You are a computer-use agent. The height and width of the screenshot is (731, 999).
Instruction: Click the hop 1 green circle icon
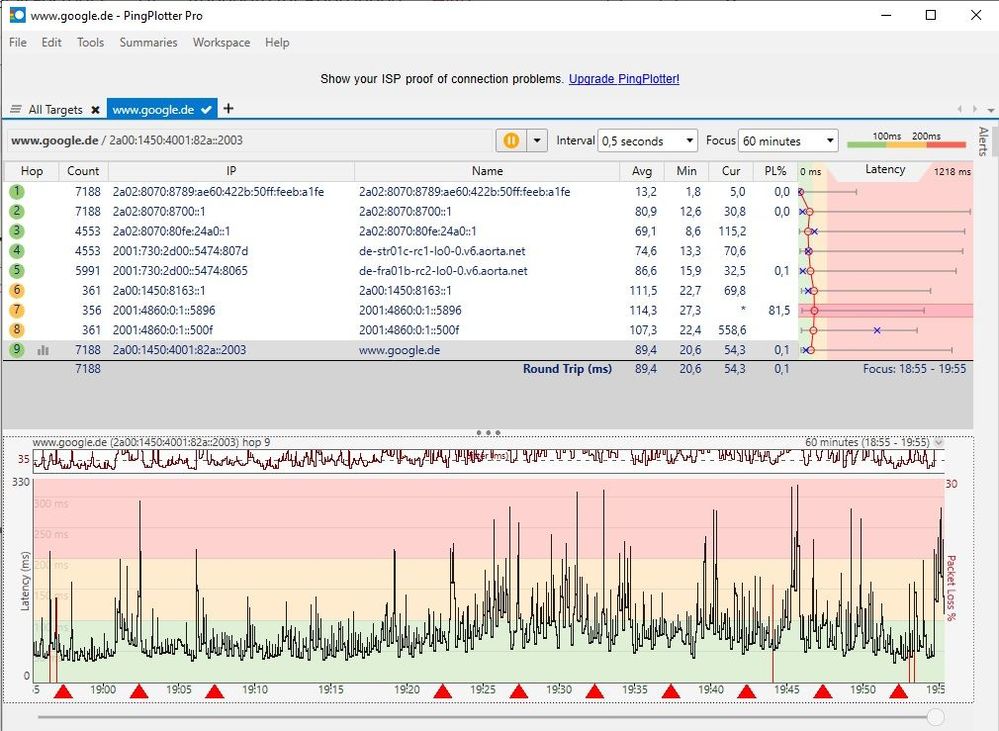tap(17, 191)
